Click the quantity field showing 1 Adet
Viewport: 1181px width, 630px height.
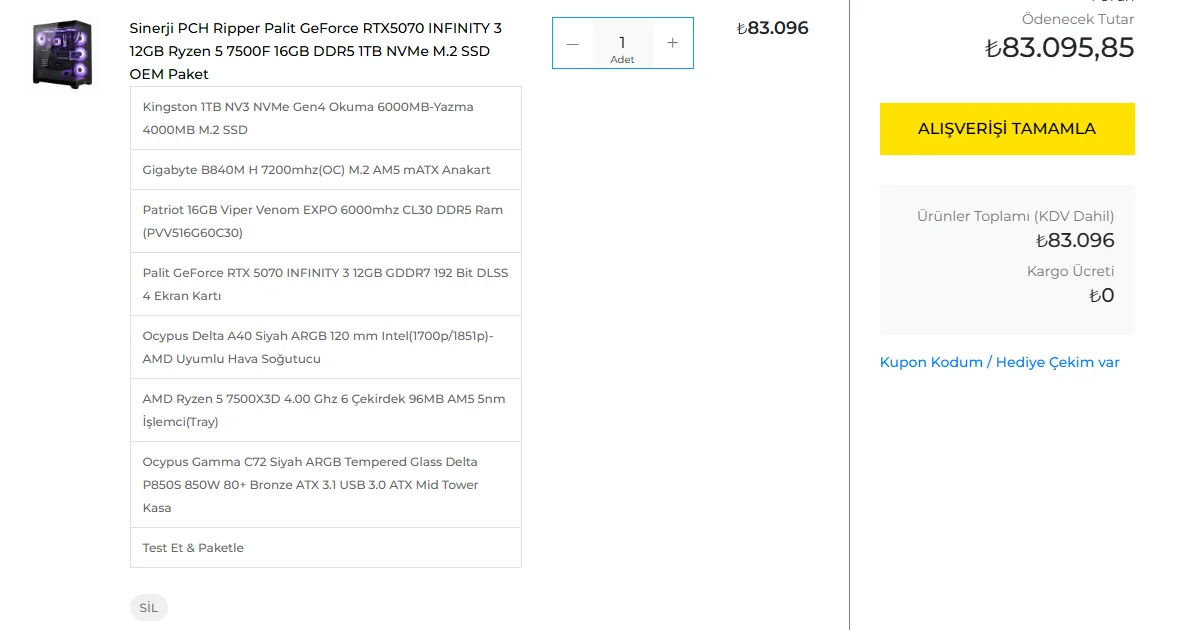(x=622, y=44)
